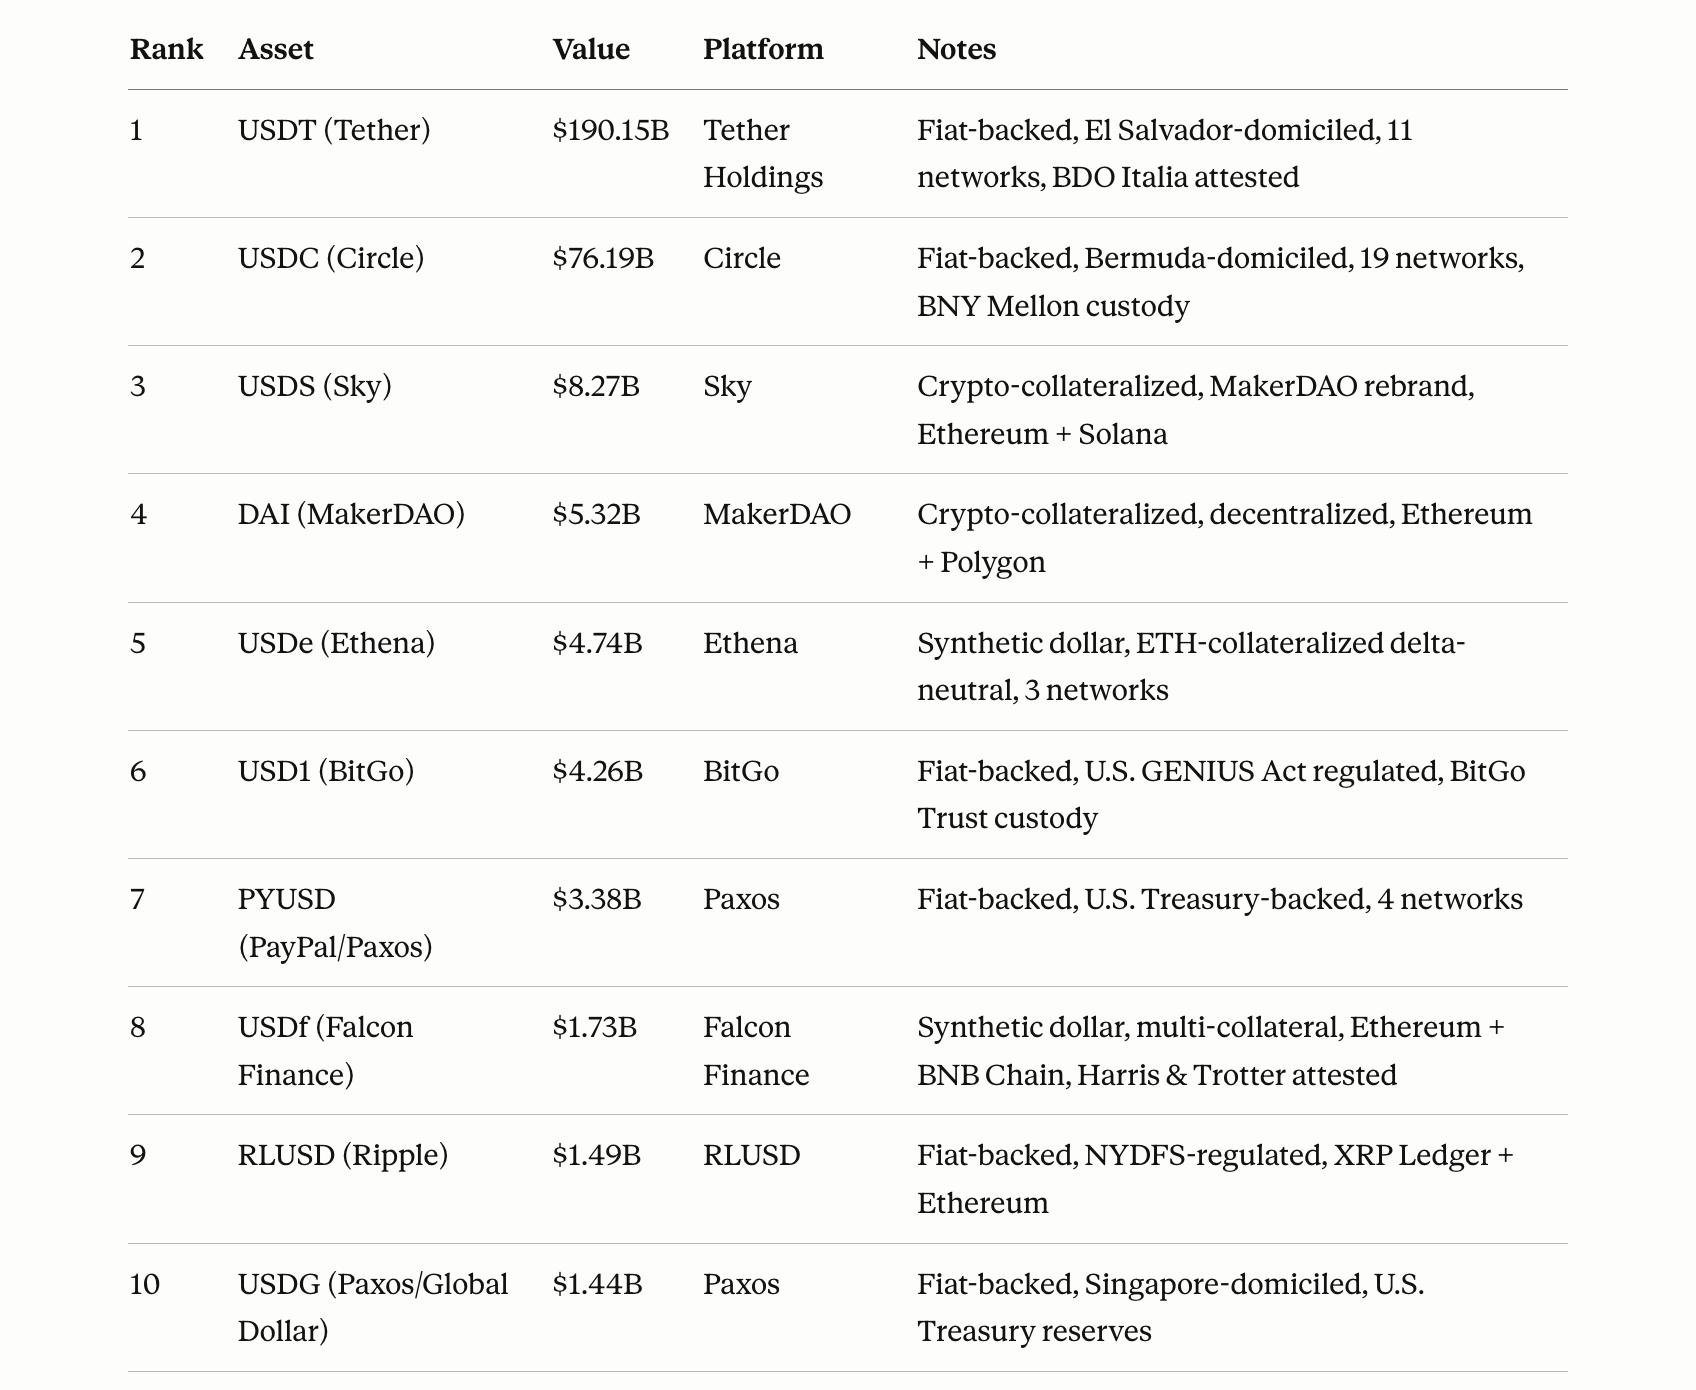Click the $76.19B value
The width and height of the screenshot is (1696, 1390).
pyautogui.click(x=602, y=258)
